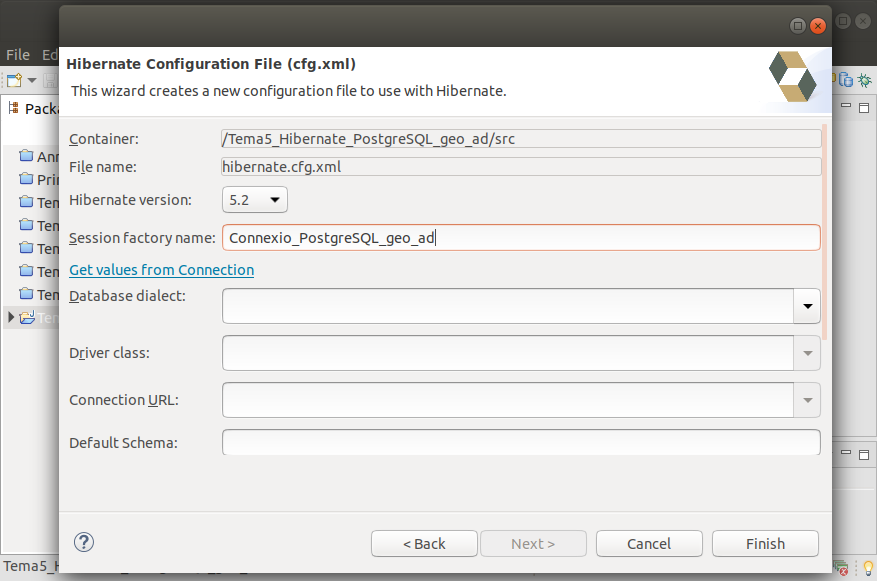Maximize the wizard dialog window
This screenshot has height=581, width=877.
coord(798,26)
